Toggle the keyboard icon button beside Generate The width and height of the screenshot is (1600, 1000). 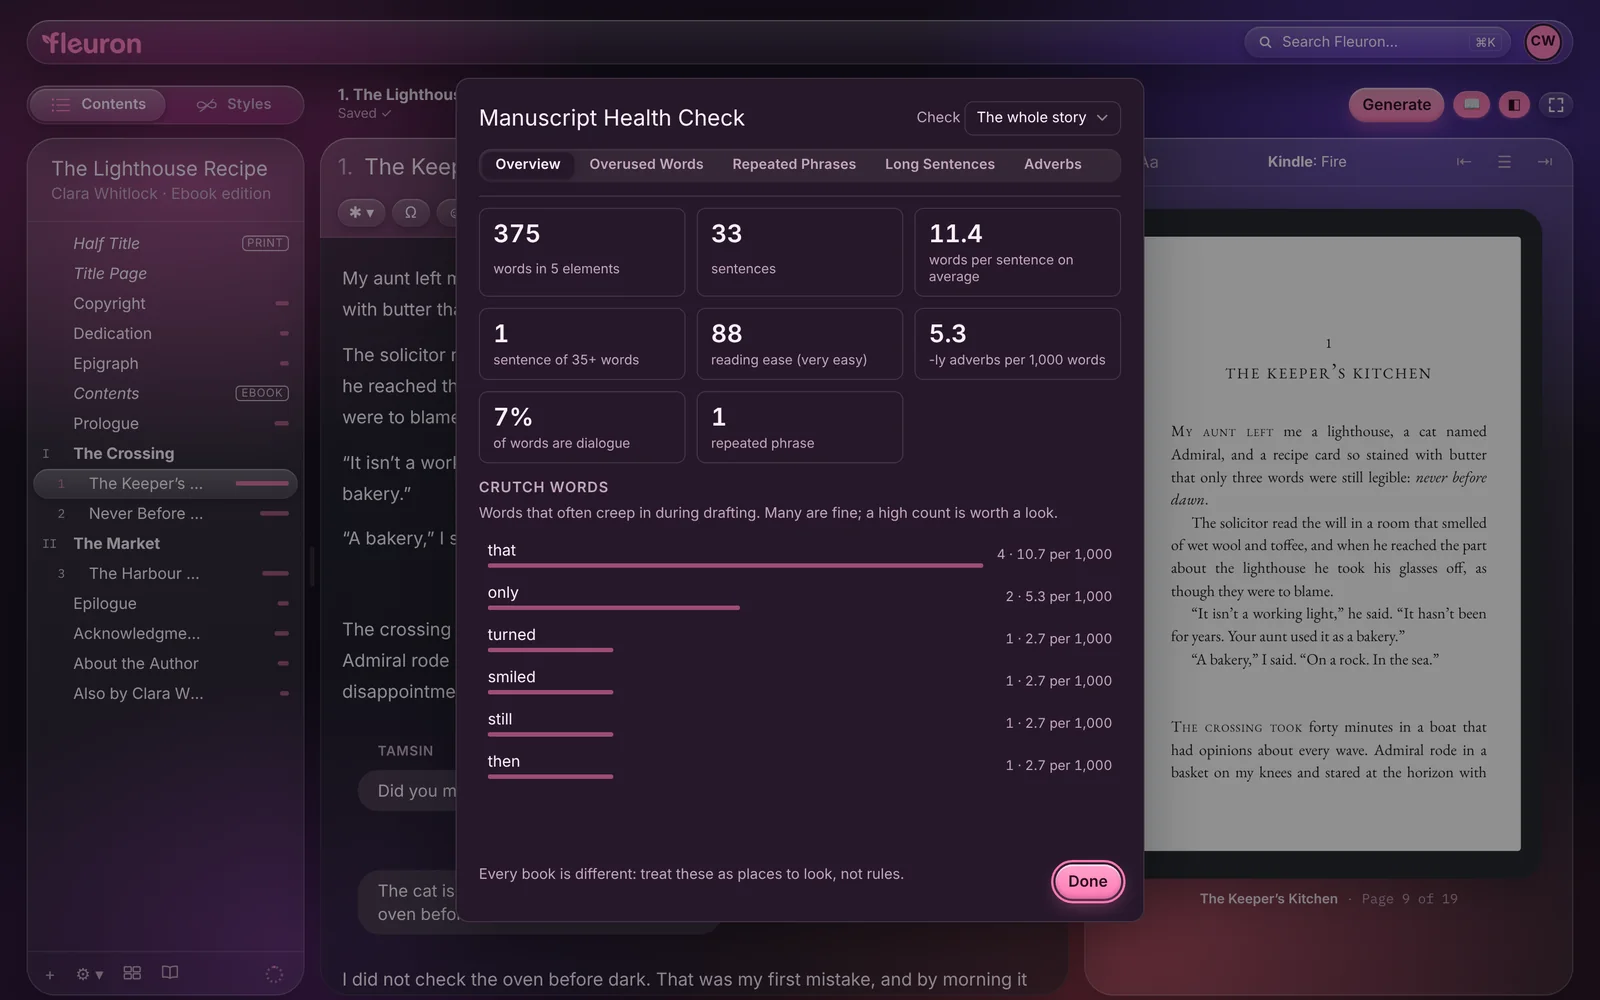(x=1471, y=104)
